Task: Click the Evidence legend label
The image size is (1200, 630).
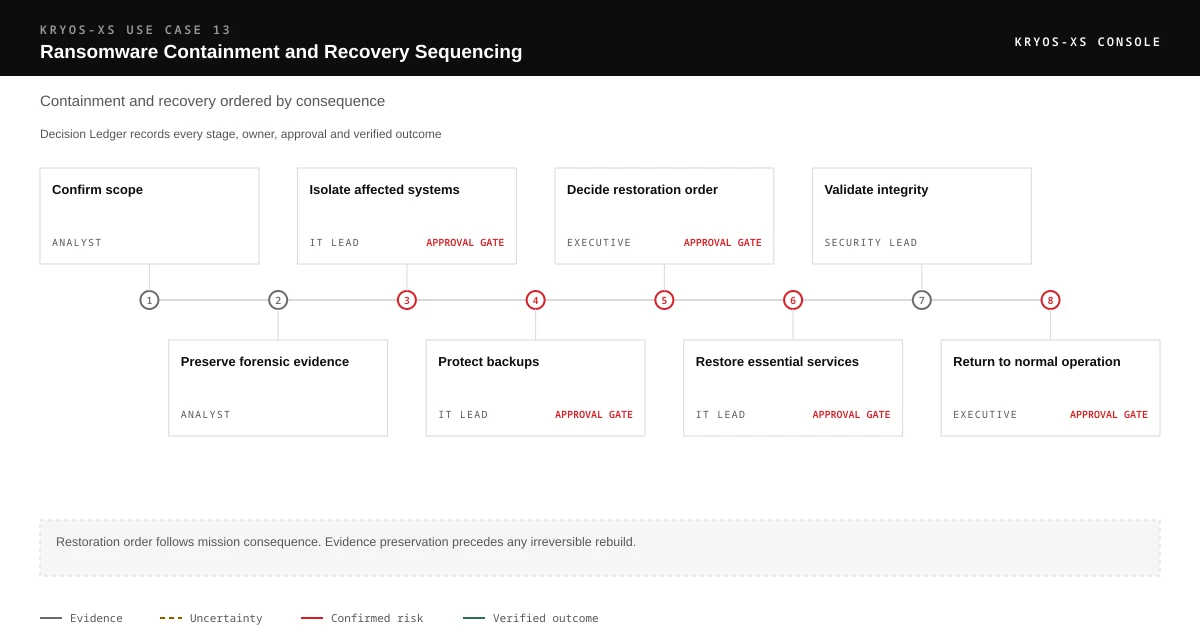Action: click(96, 618)
